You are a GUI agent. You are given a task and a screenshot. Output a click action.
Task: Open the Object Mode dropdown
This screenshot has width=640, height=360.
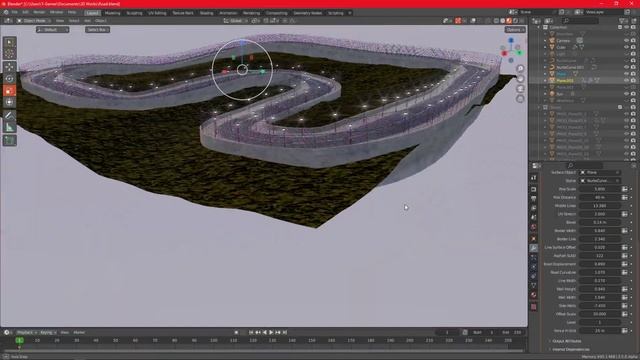[x=34, y=20]
